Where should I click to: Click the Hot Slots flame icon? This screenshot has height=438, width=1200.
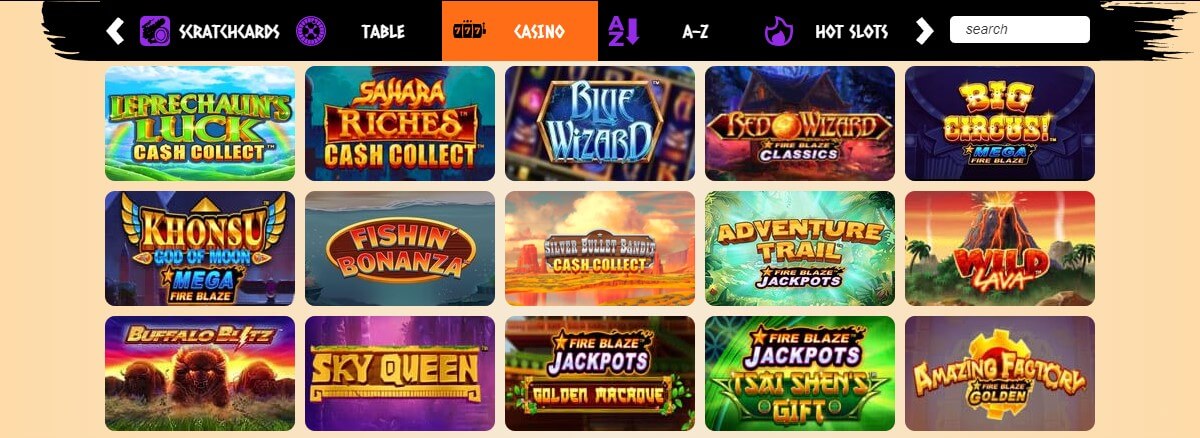[x=779, y=31]
